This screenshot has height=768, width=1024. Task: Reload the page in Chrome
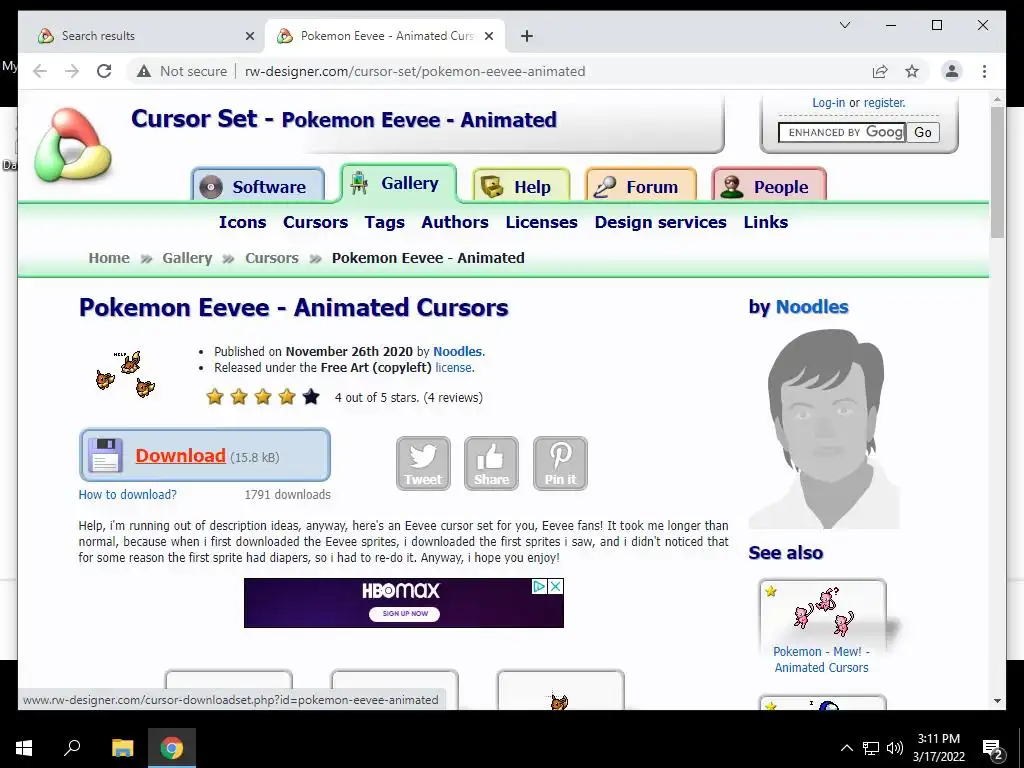tap(104, 71)
